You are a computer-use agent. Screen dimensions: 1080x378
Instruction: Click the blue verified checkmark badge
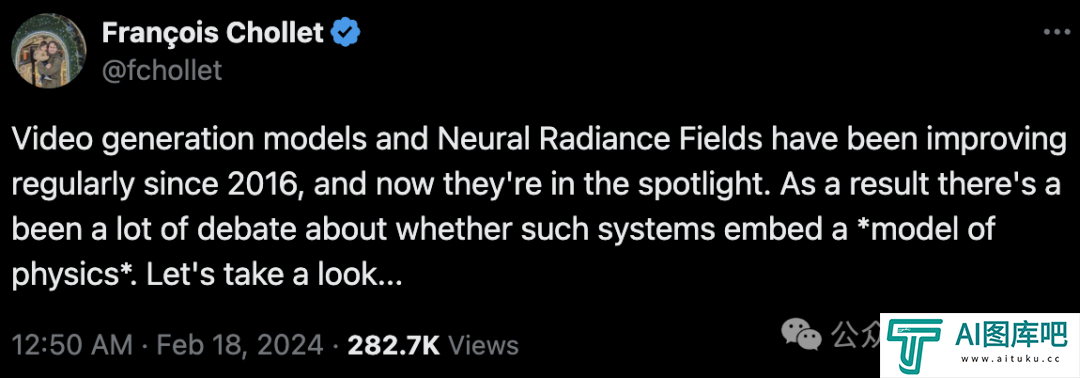tap(346, 32)
